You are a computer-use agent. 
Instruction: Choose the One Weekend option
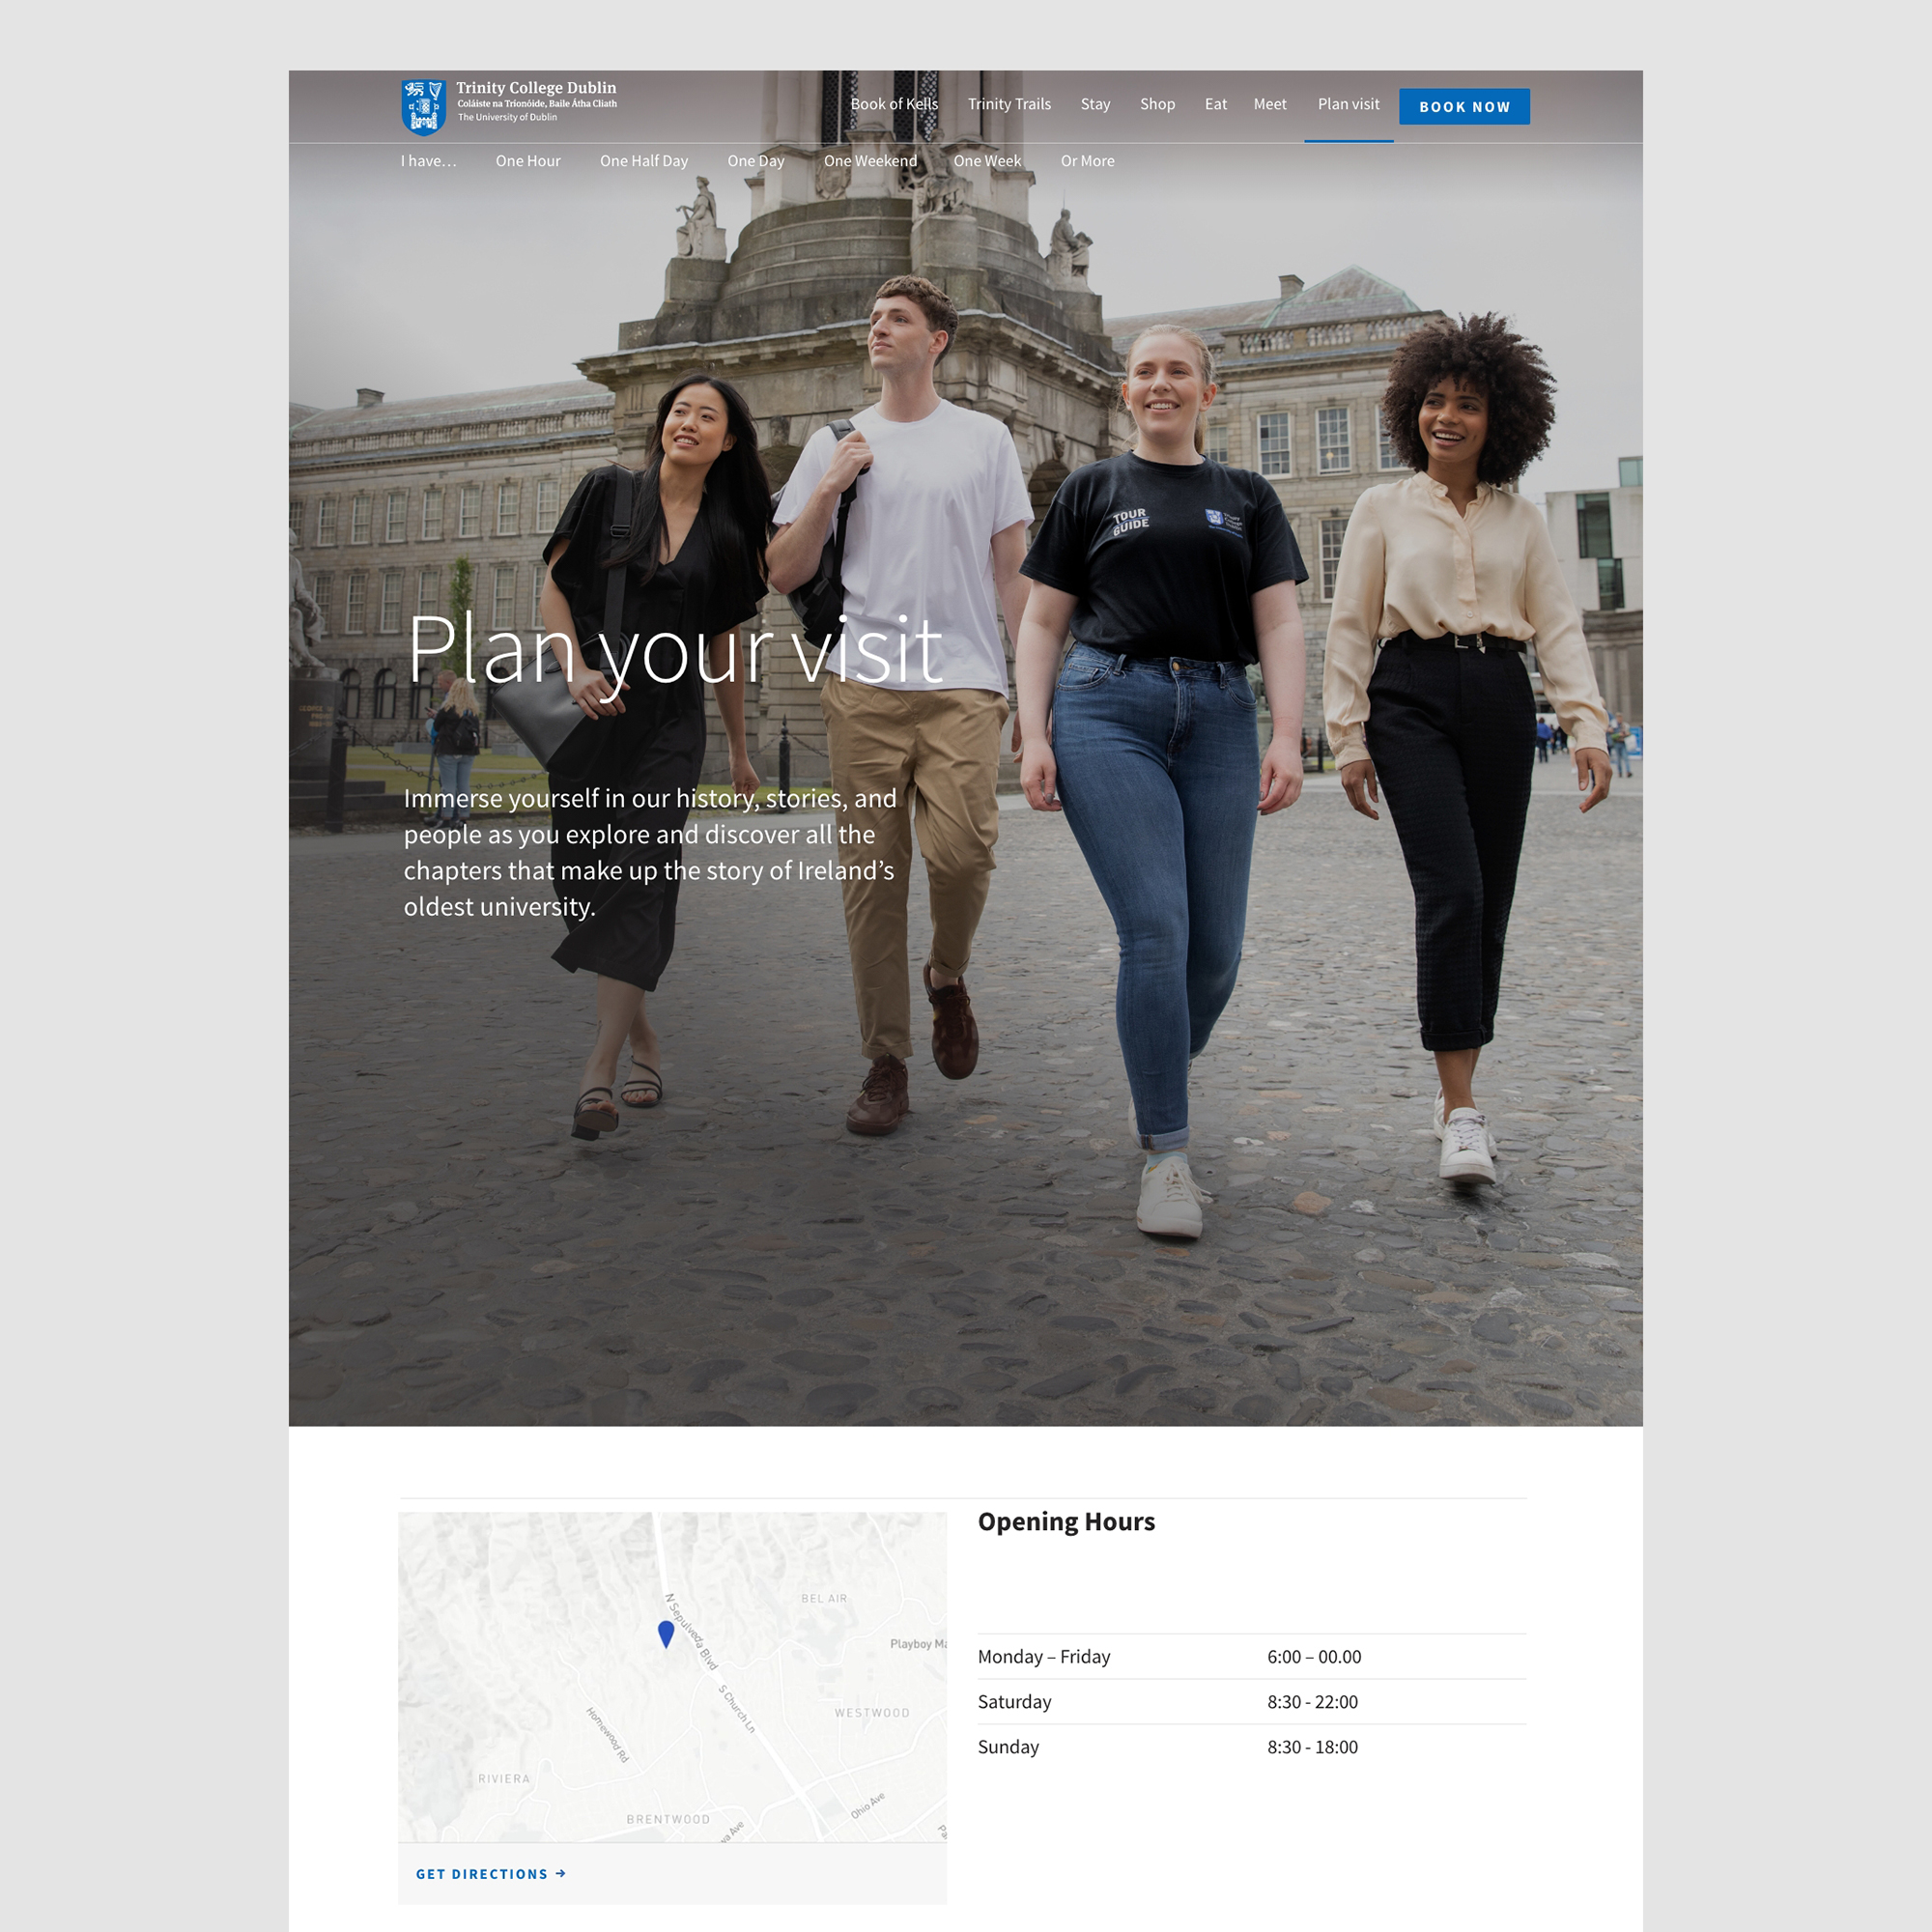[x=870, y=161]
